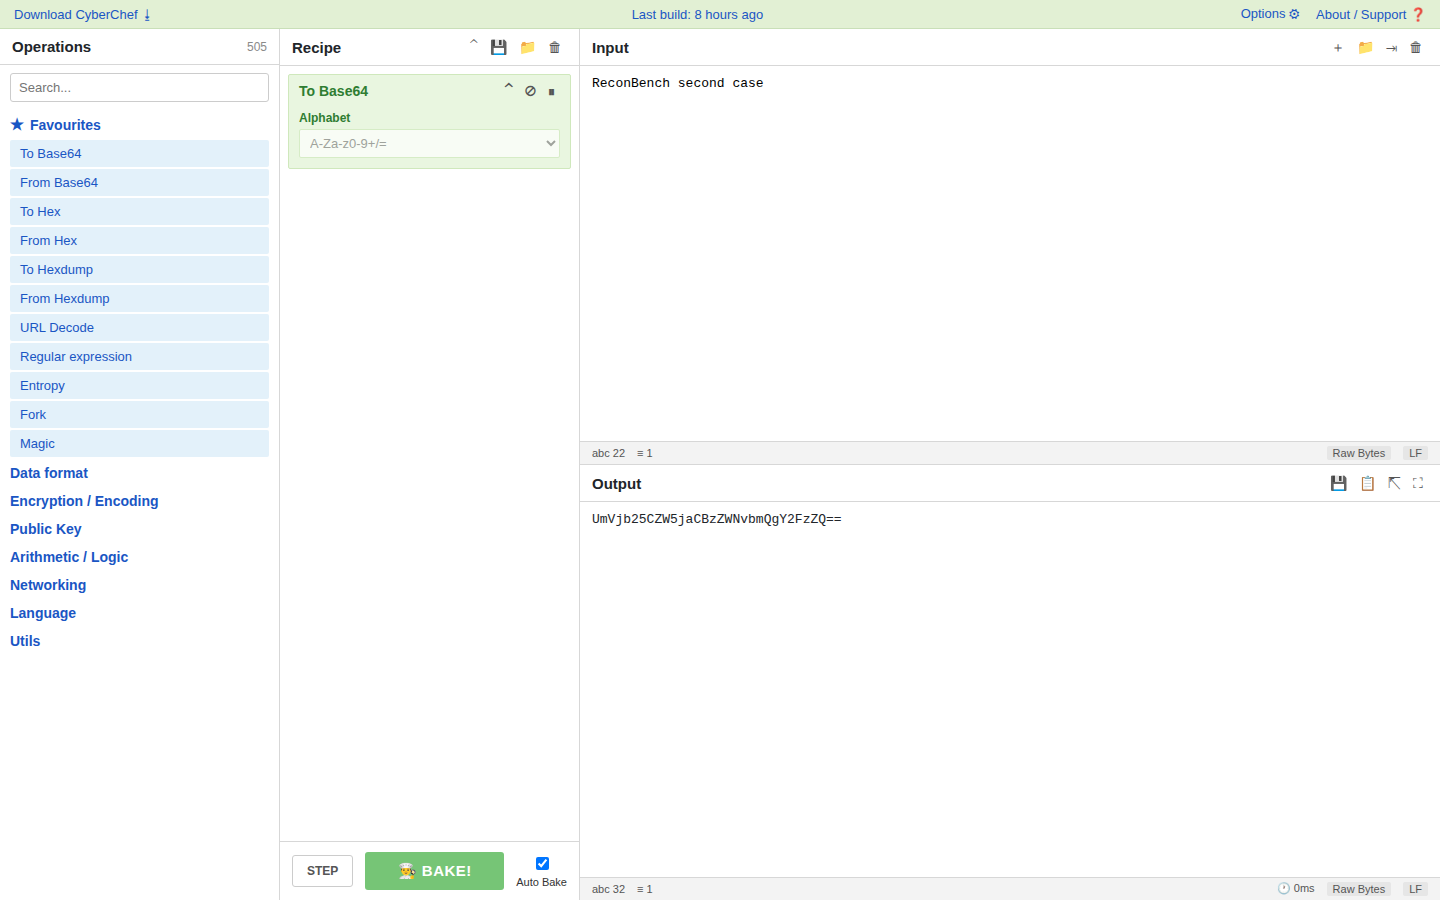Click the STEP button
The height and width of the screenshot is (900, 1440).
click(322, 871)
